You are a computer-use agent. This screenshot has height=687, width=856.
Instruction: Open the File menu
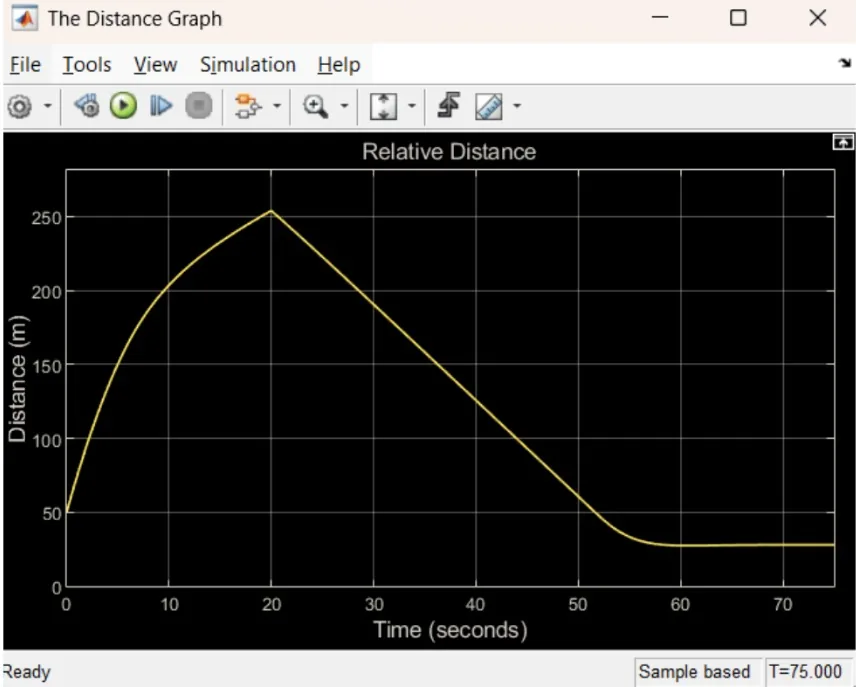click(x=25, y=65)
